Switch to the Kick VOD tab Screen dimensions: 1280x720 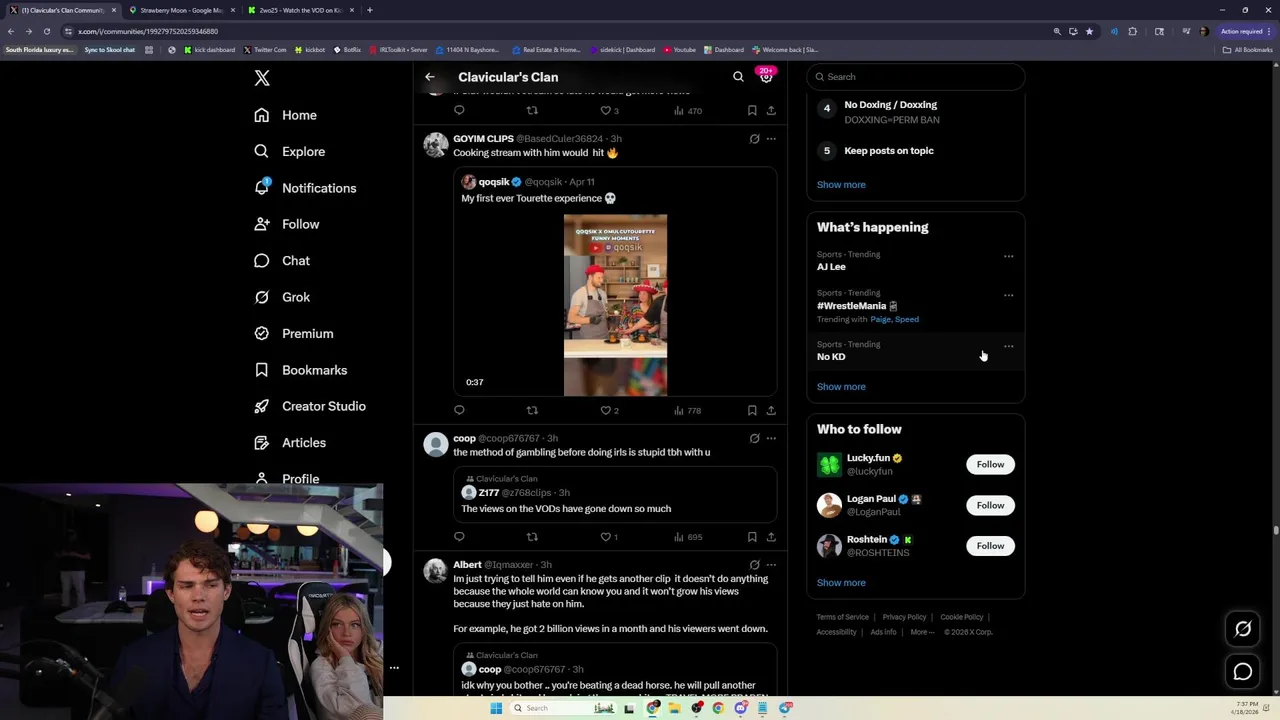coord(300,10)
